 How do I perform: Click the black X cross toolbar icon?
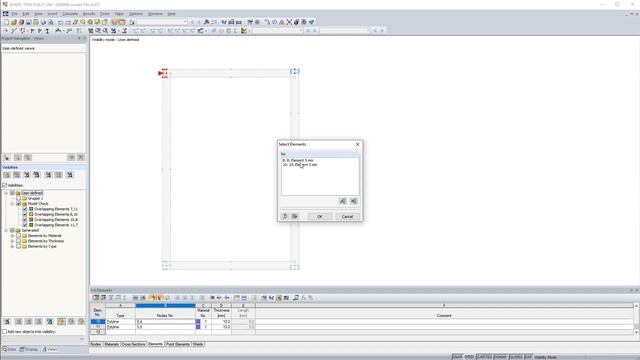click(289, 22)
